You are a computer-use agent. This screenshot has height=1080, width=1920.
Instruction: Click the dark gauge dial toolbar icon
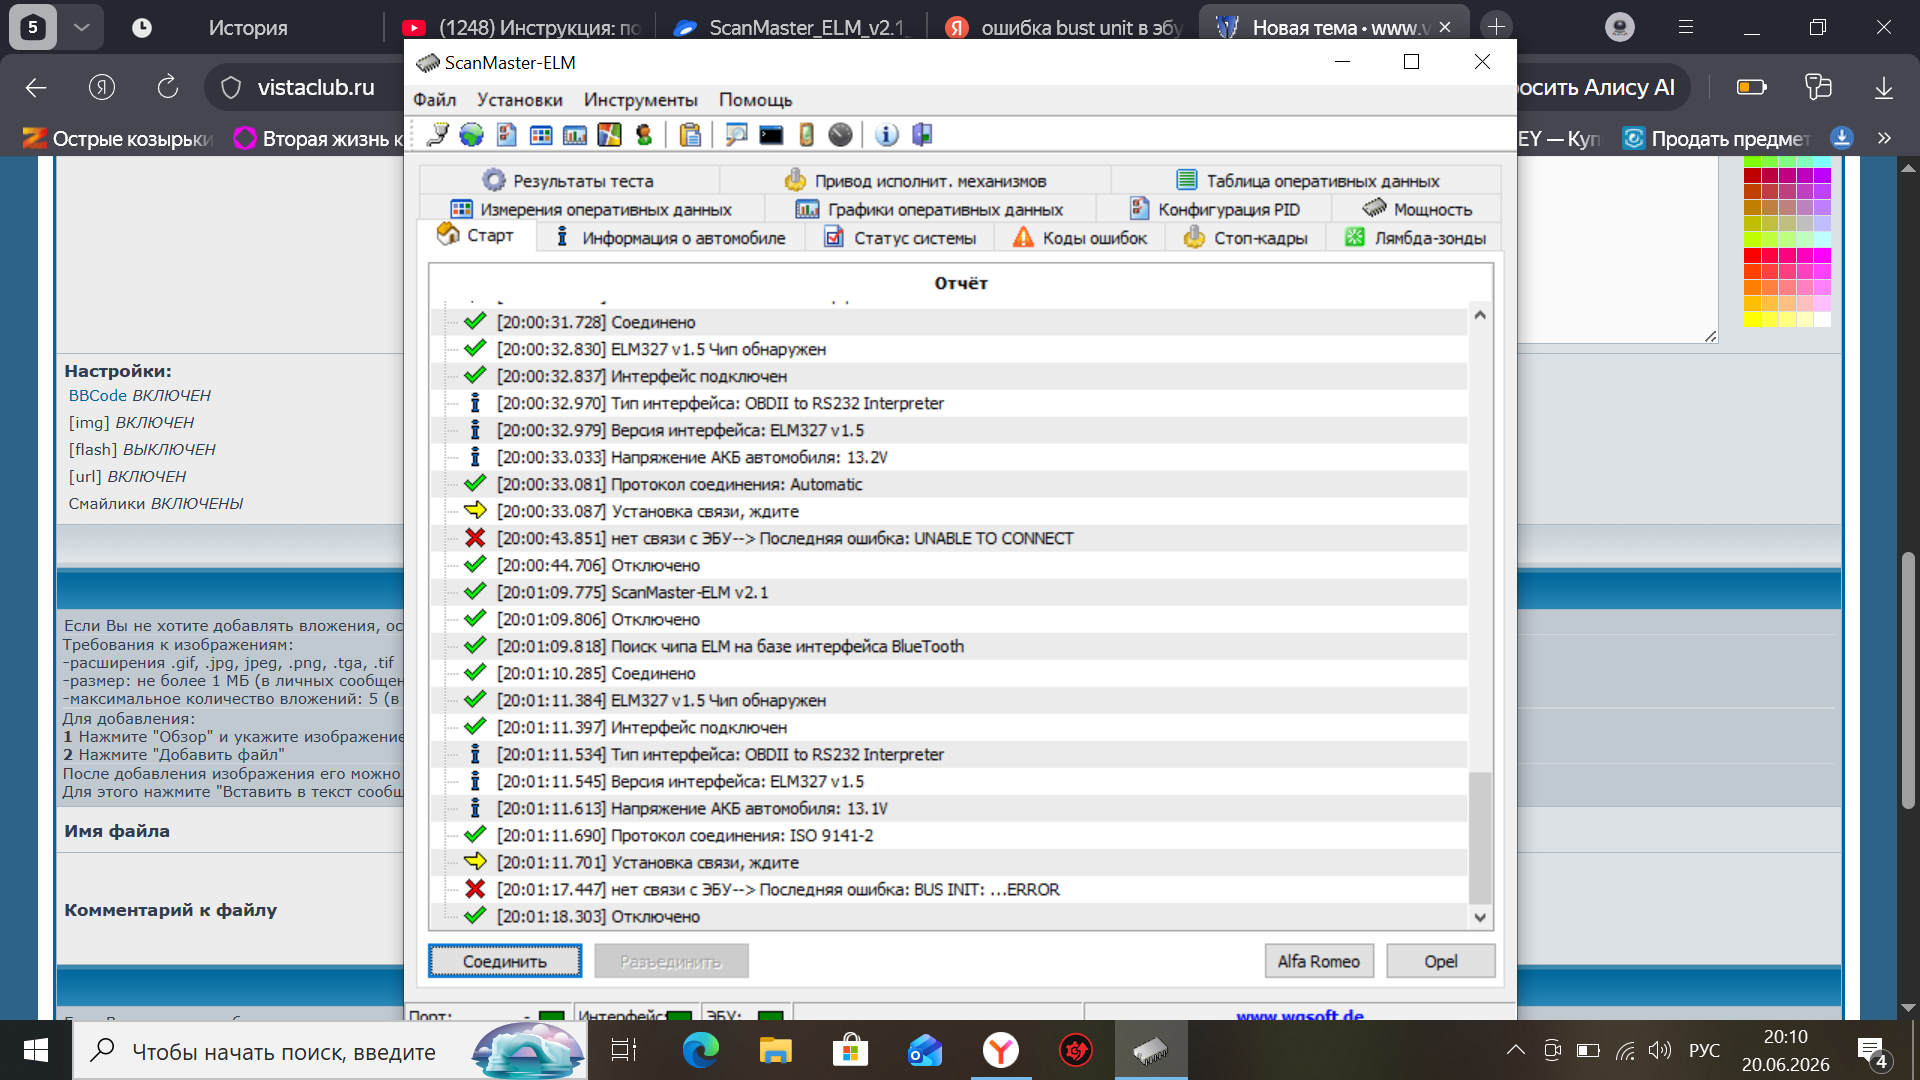click(x=840, y=135)
